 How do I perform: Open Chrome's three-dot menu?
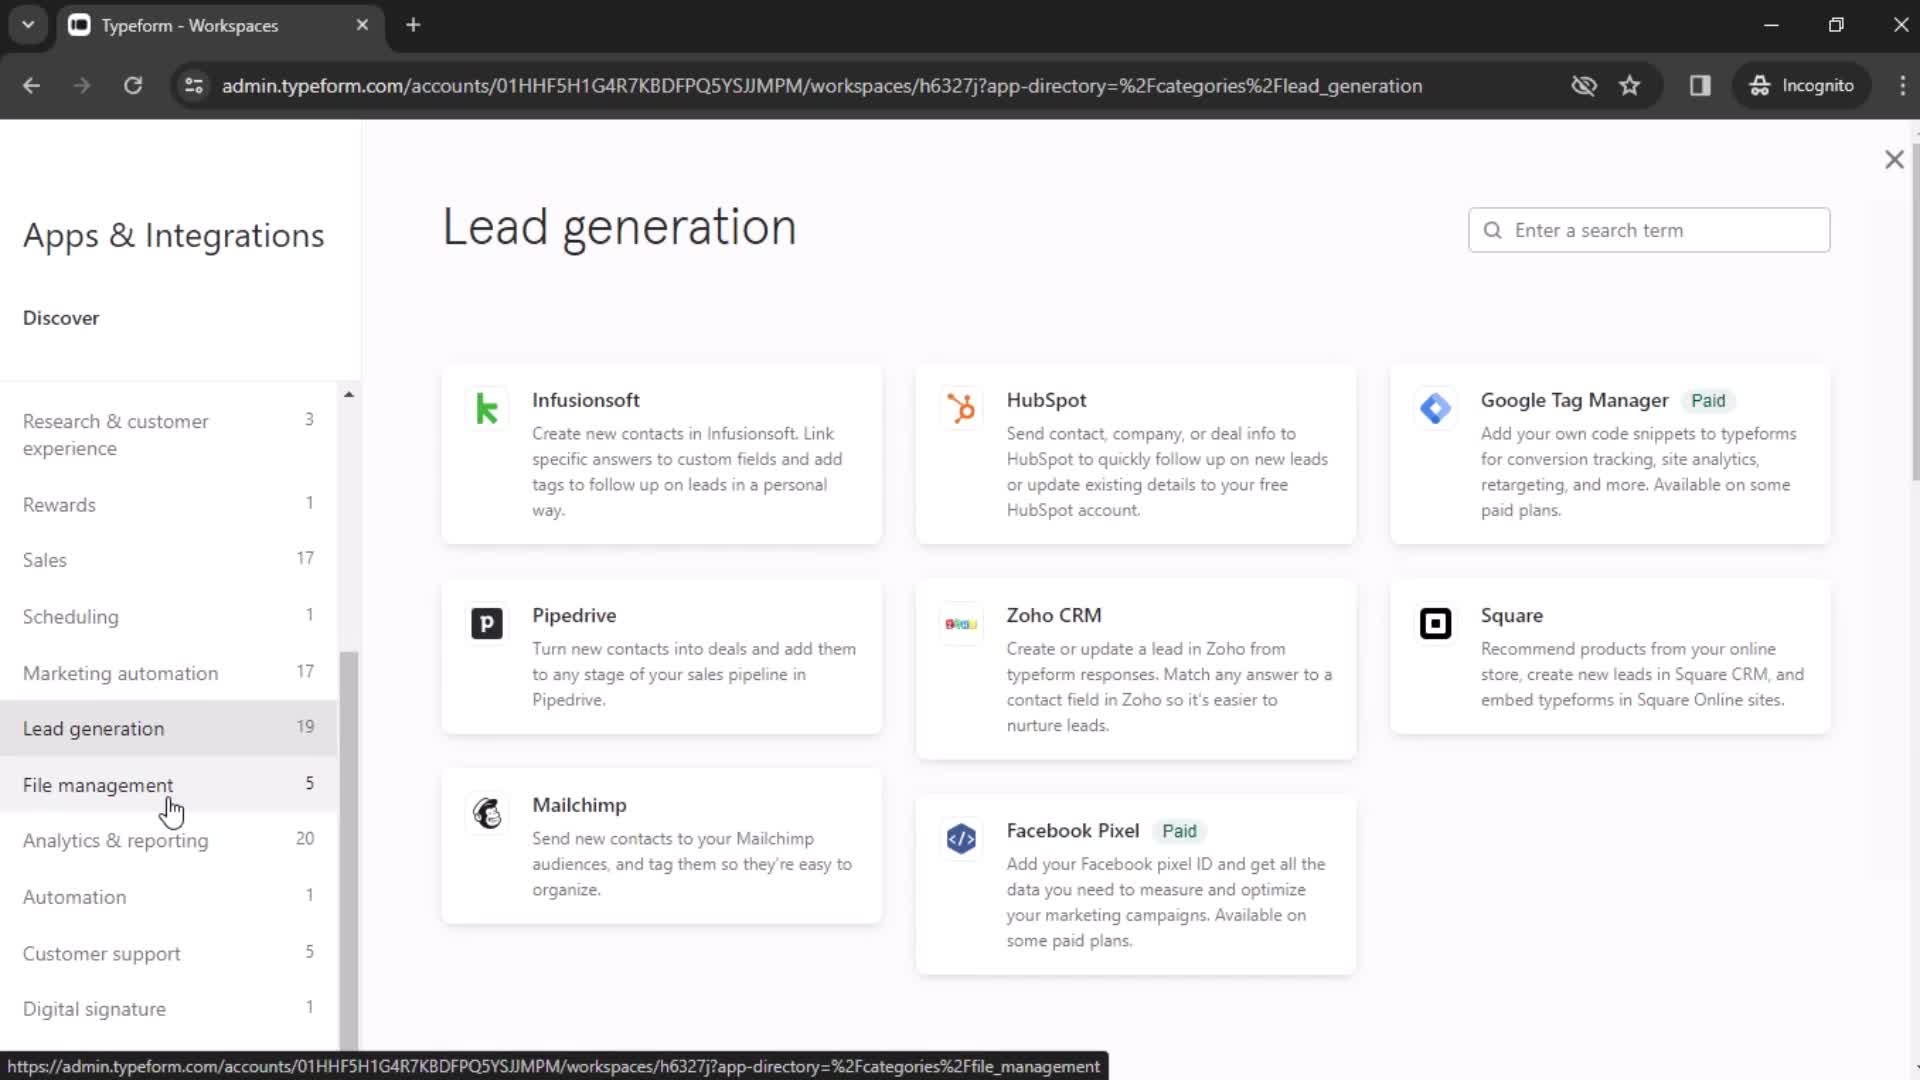point(1903,86)
